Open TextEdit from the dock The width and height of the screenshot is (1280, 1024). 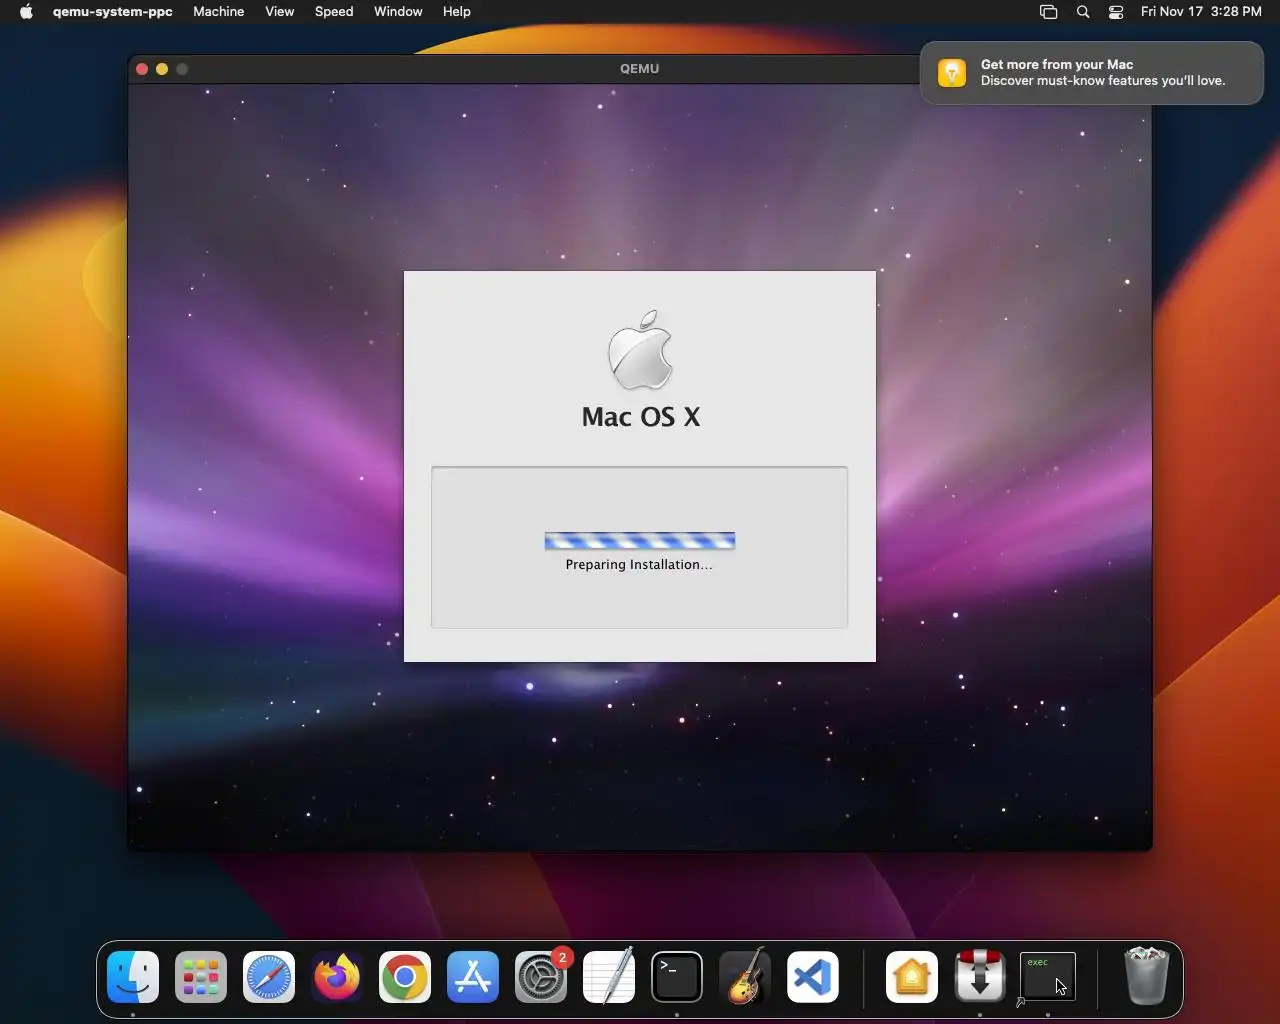pyautogui.click(x=609, y=977)
